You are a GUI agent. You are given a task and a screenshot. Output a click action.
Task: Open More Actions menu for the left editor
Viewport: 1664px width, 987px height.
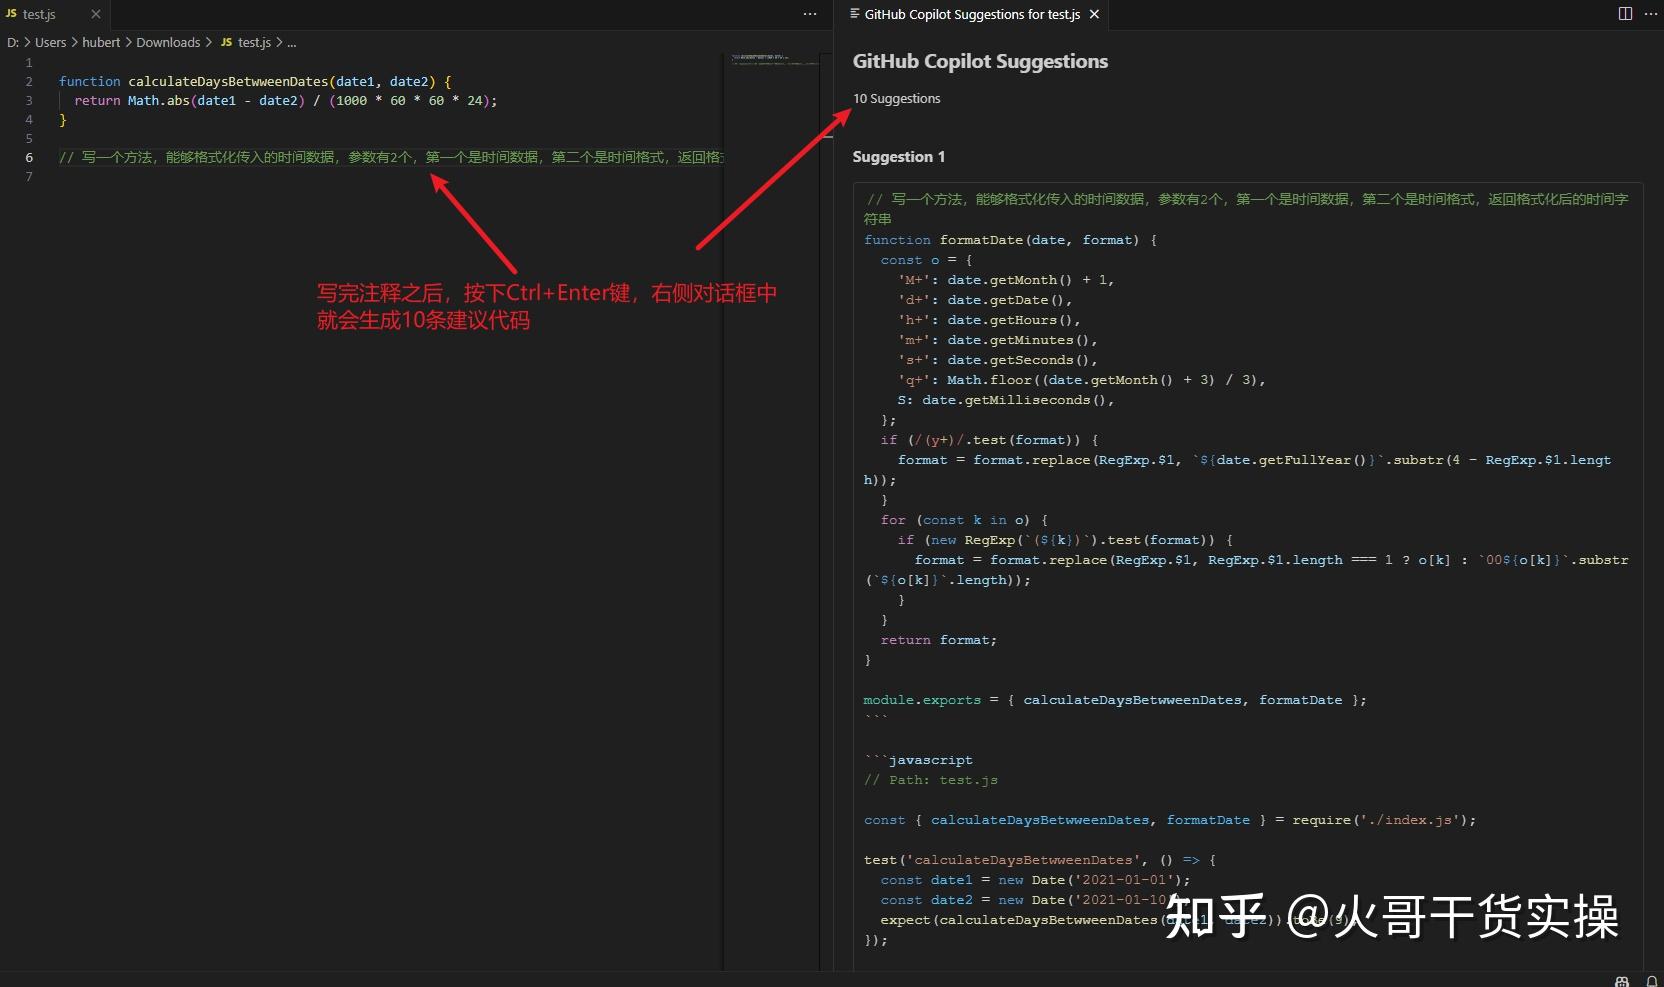click(809, 14)
